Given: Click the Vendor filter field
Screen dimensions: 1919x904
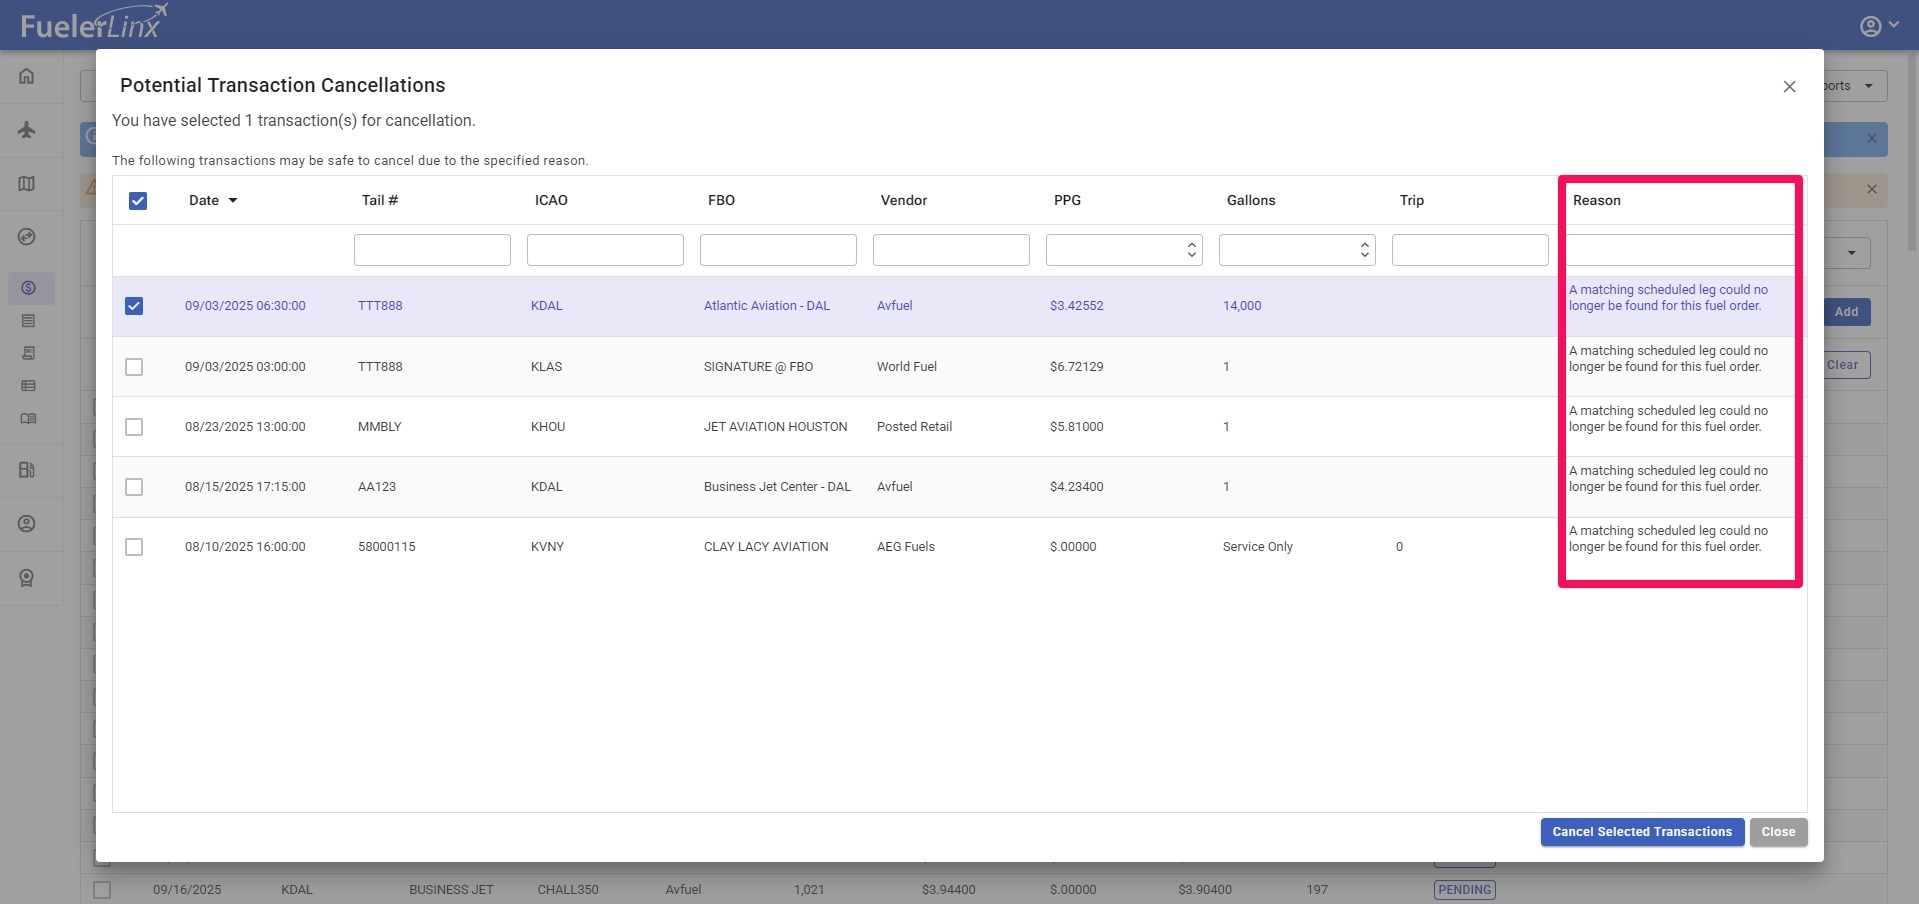Looking at the screenshot, I should click(x=951, y=250).
